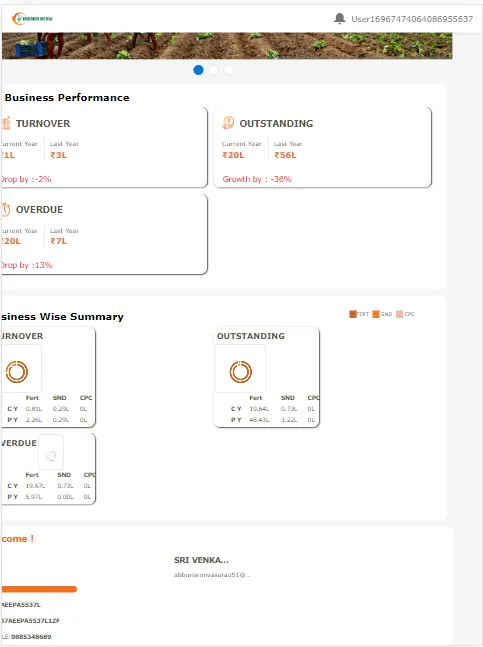Click the company logo in header
This screenshot has width=483, height=647.
(32, 19)
